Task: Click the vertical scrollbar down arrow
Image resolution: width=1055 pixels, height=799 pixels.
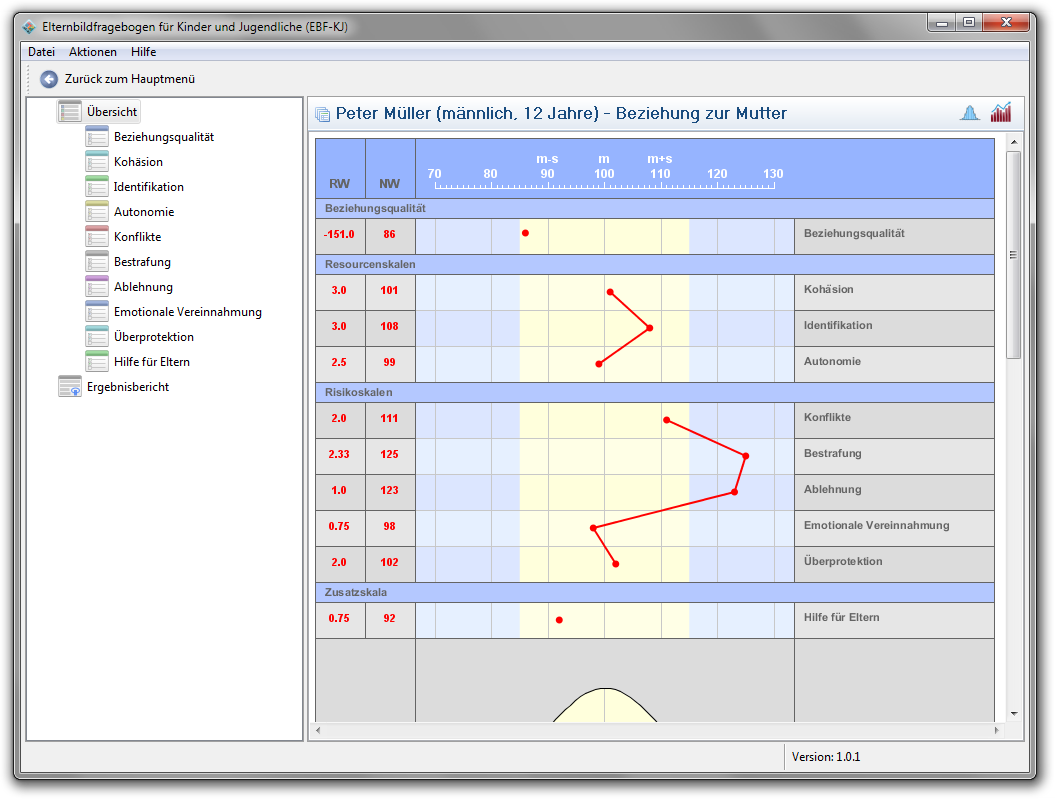Action: tap(1014, 714)
